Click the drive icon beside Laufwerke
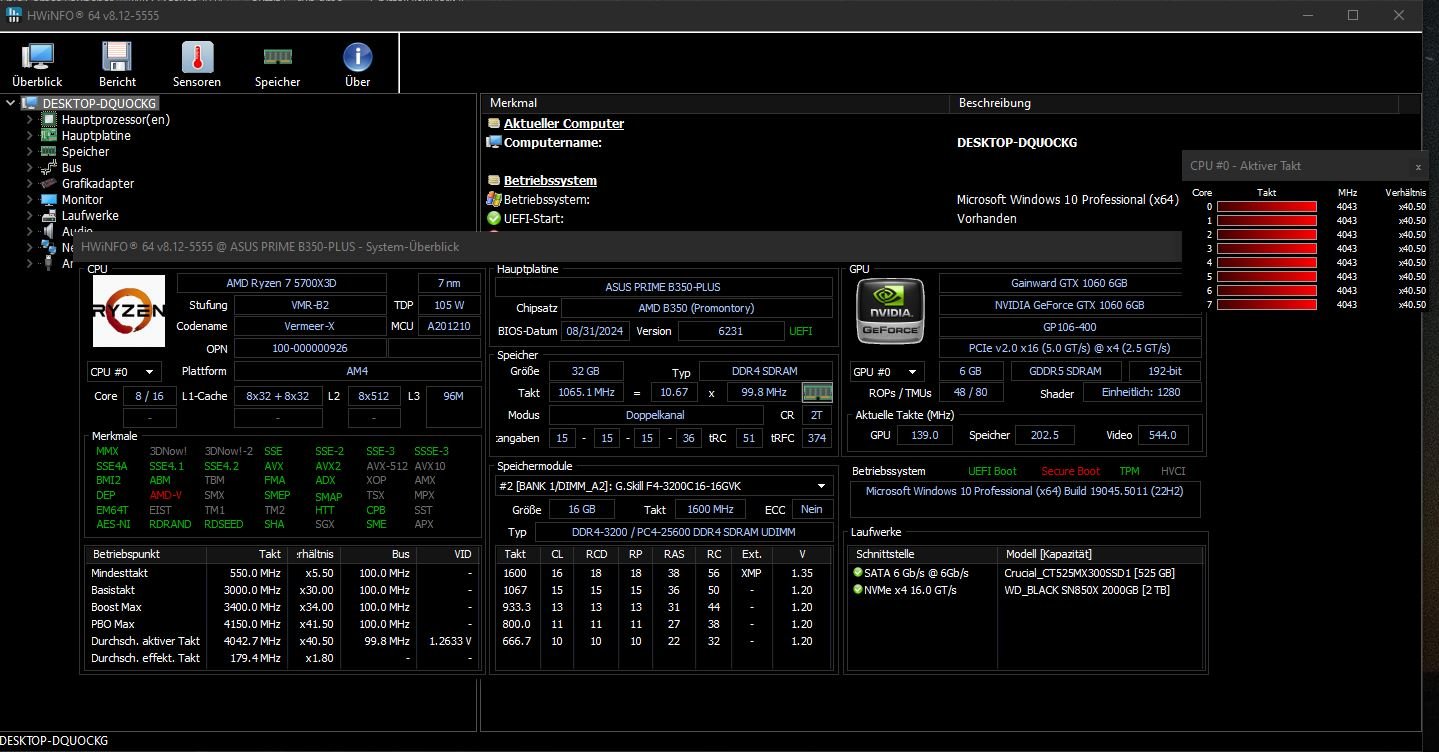 48,216
